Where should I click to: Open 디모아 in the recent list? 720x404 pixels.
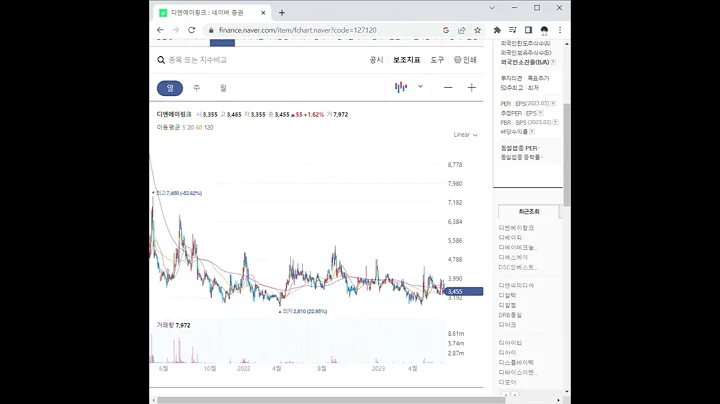click(507, 382)
